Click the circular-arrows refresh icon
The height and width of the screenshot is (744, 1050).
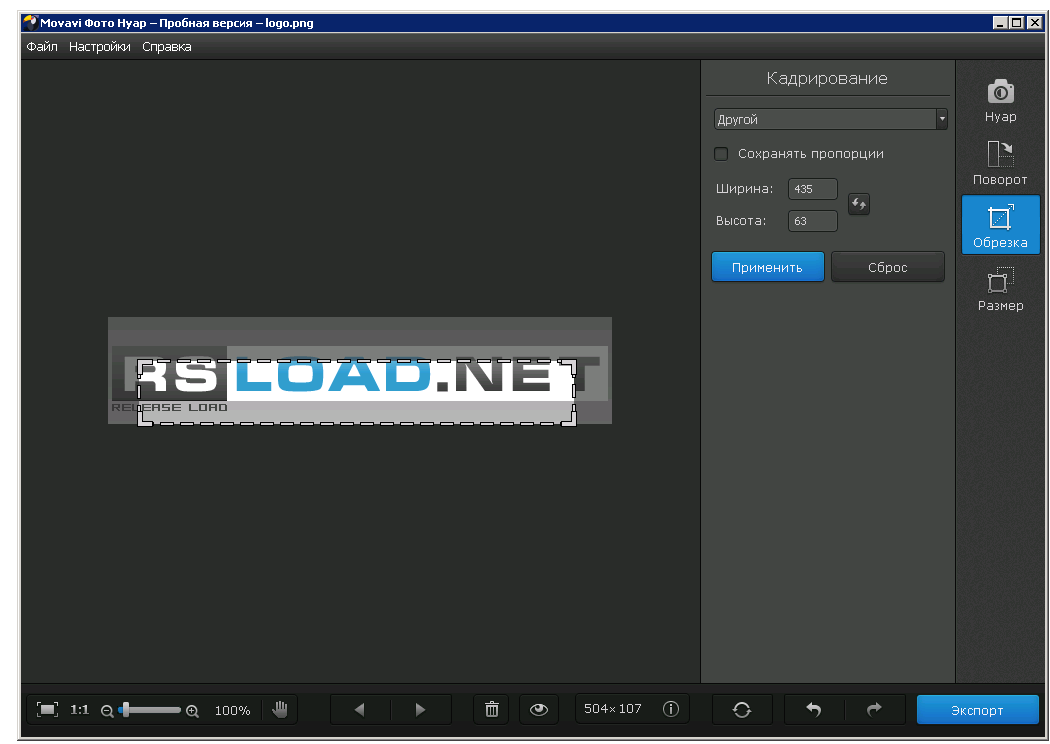[x=742, y=709]
